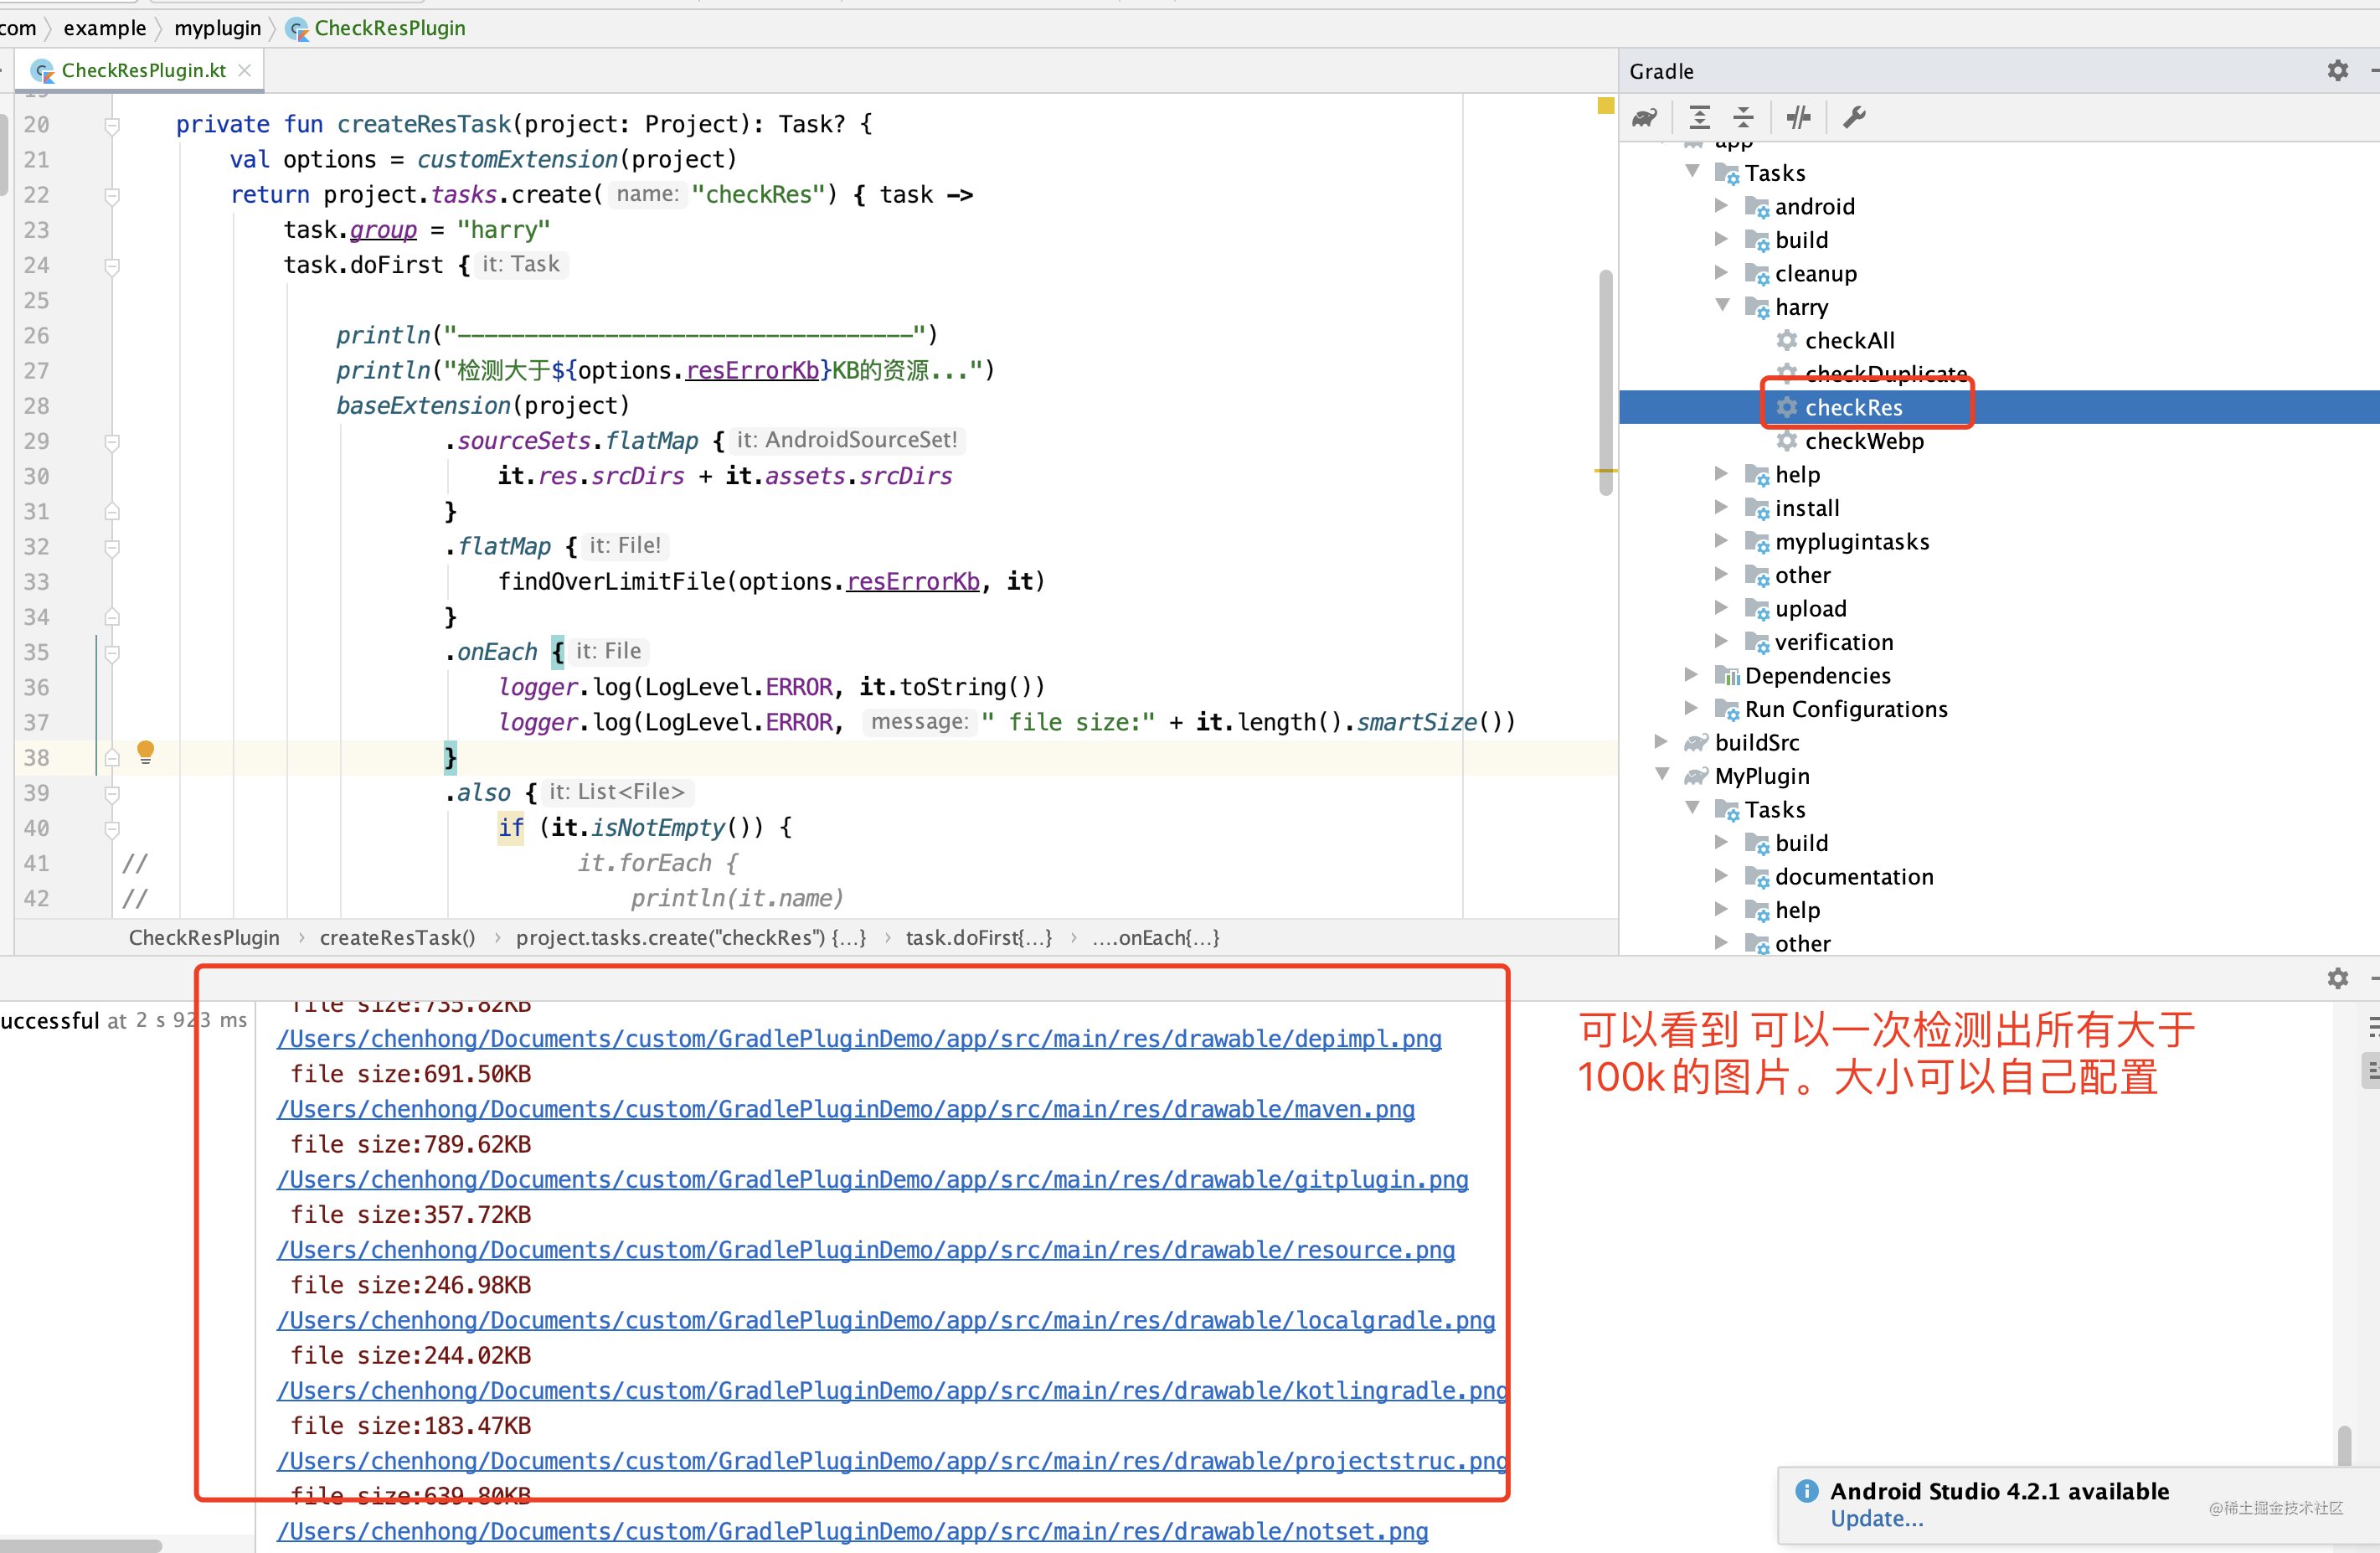2380x1553 pixels.
Task: Click createResTask() in the bottom breadcrumb
Action: [x=397, y=938]
